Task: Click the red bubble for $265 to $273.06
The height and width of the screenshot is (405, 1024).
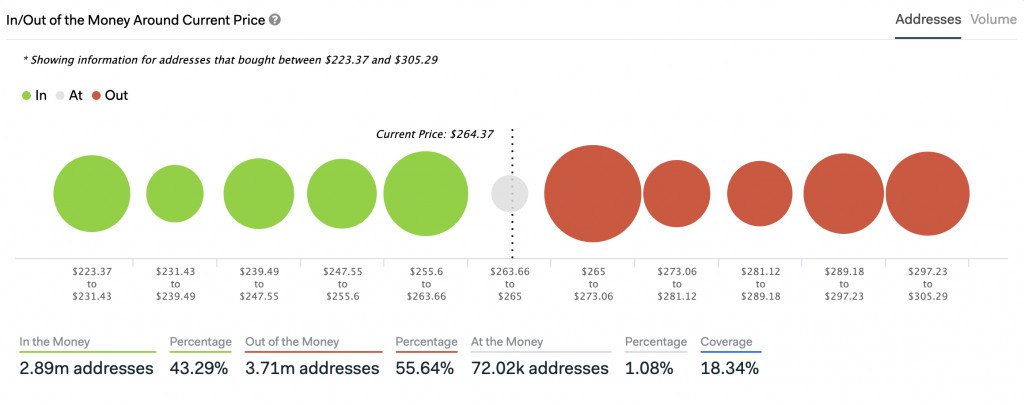Action: click(592, 194)
